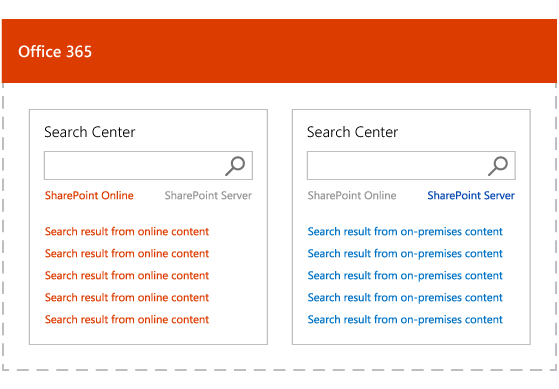Click the Office 365 header title
The height and width of the screenshot is (389, 559).
tap(55, 52)
